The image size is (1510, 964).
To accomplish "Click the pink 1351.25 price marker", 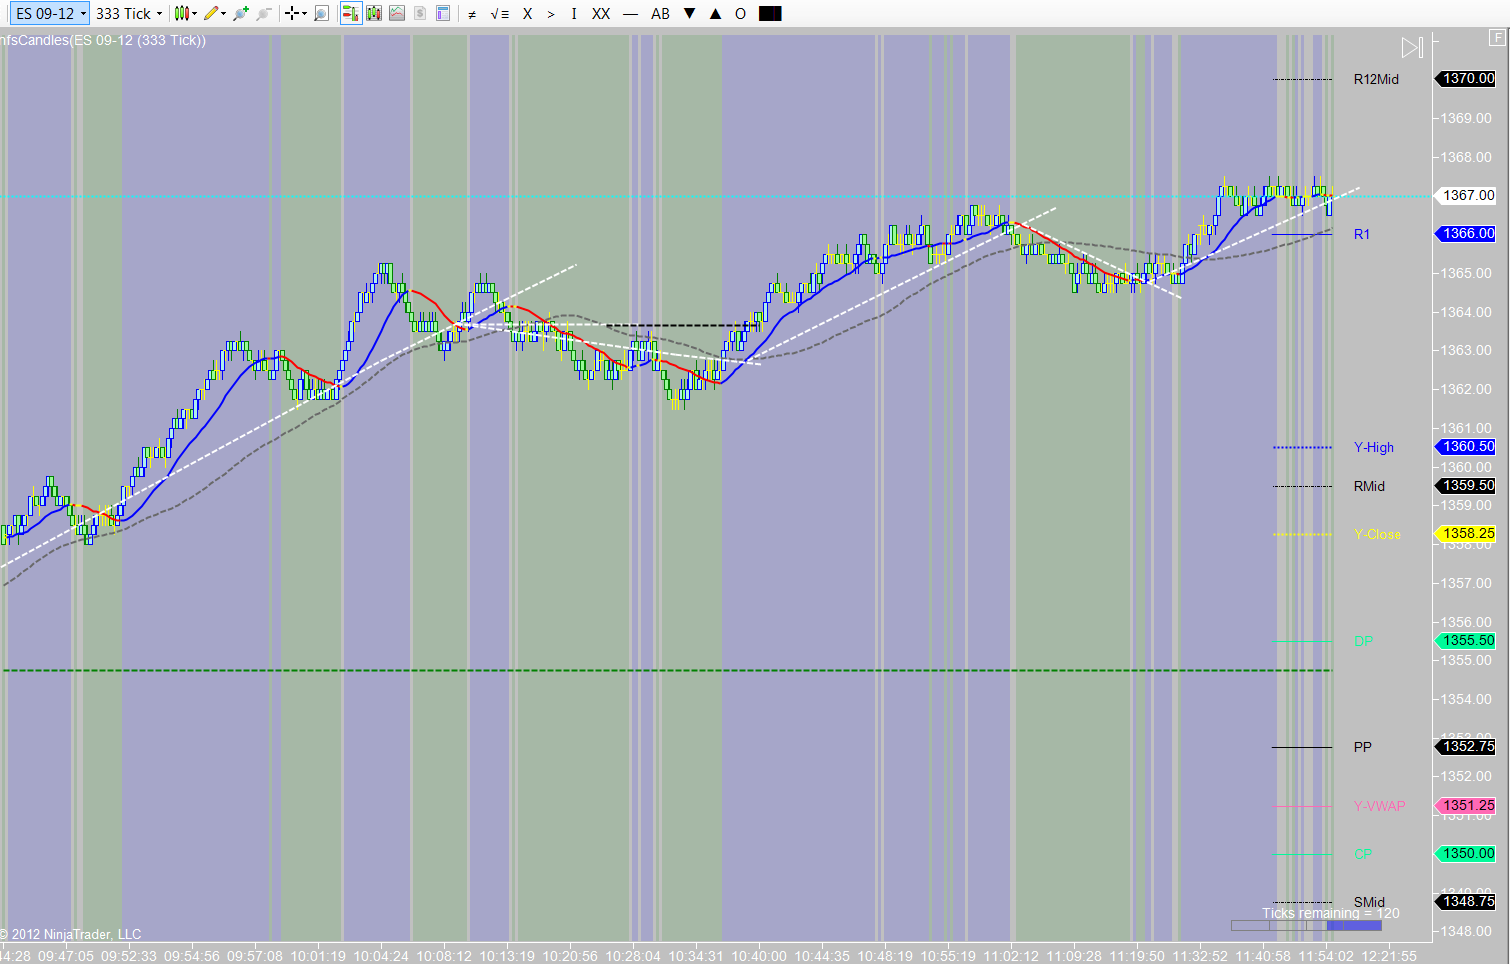I will coord(1467,805).
